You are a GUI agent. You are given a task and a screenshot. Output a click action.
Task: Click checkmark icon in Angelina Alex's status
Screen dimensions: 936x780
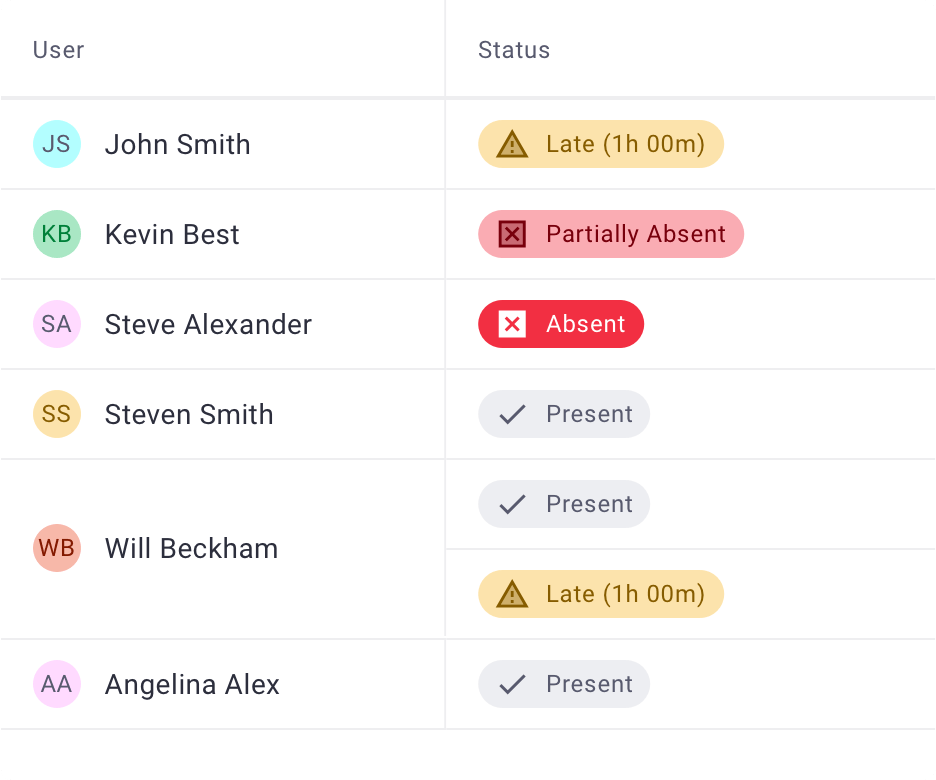click(x=512, y=684)
